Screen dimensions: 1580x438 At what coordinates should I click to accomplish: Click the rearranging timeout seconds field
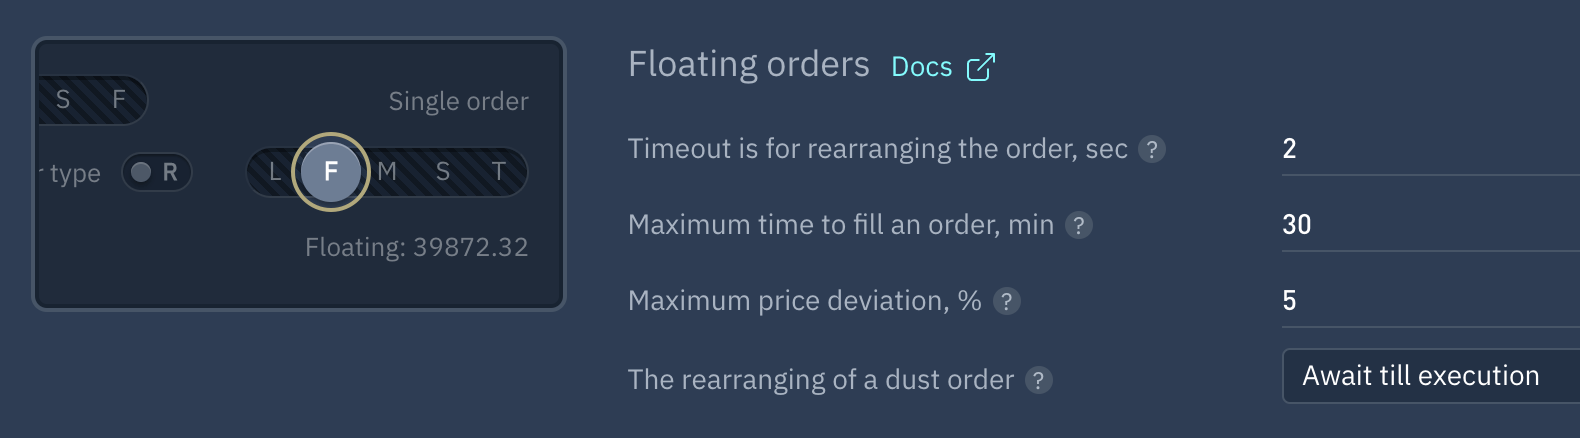point(1431,150)
